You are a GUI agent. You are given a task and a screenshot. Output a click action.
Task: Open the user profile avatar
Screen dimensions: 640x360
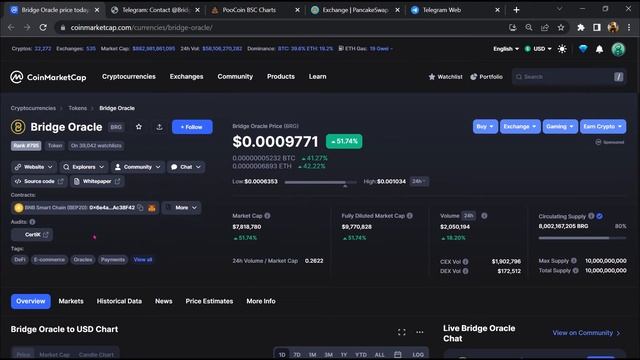618,49
